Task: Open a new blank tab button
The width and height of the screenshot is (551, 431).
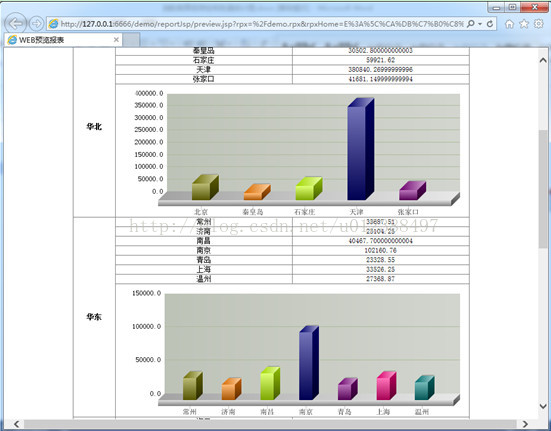Action: 131,40
